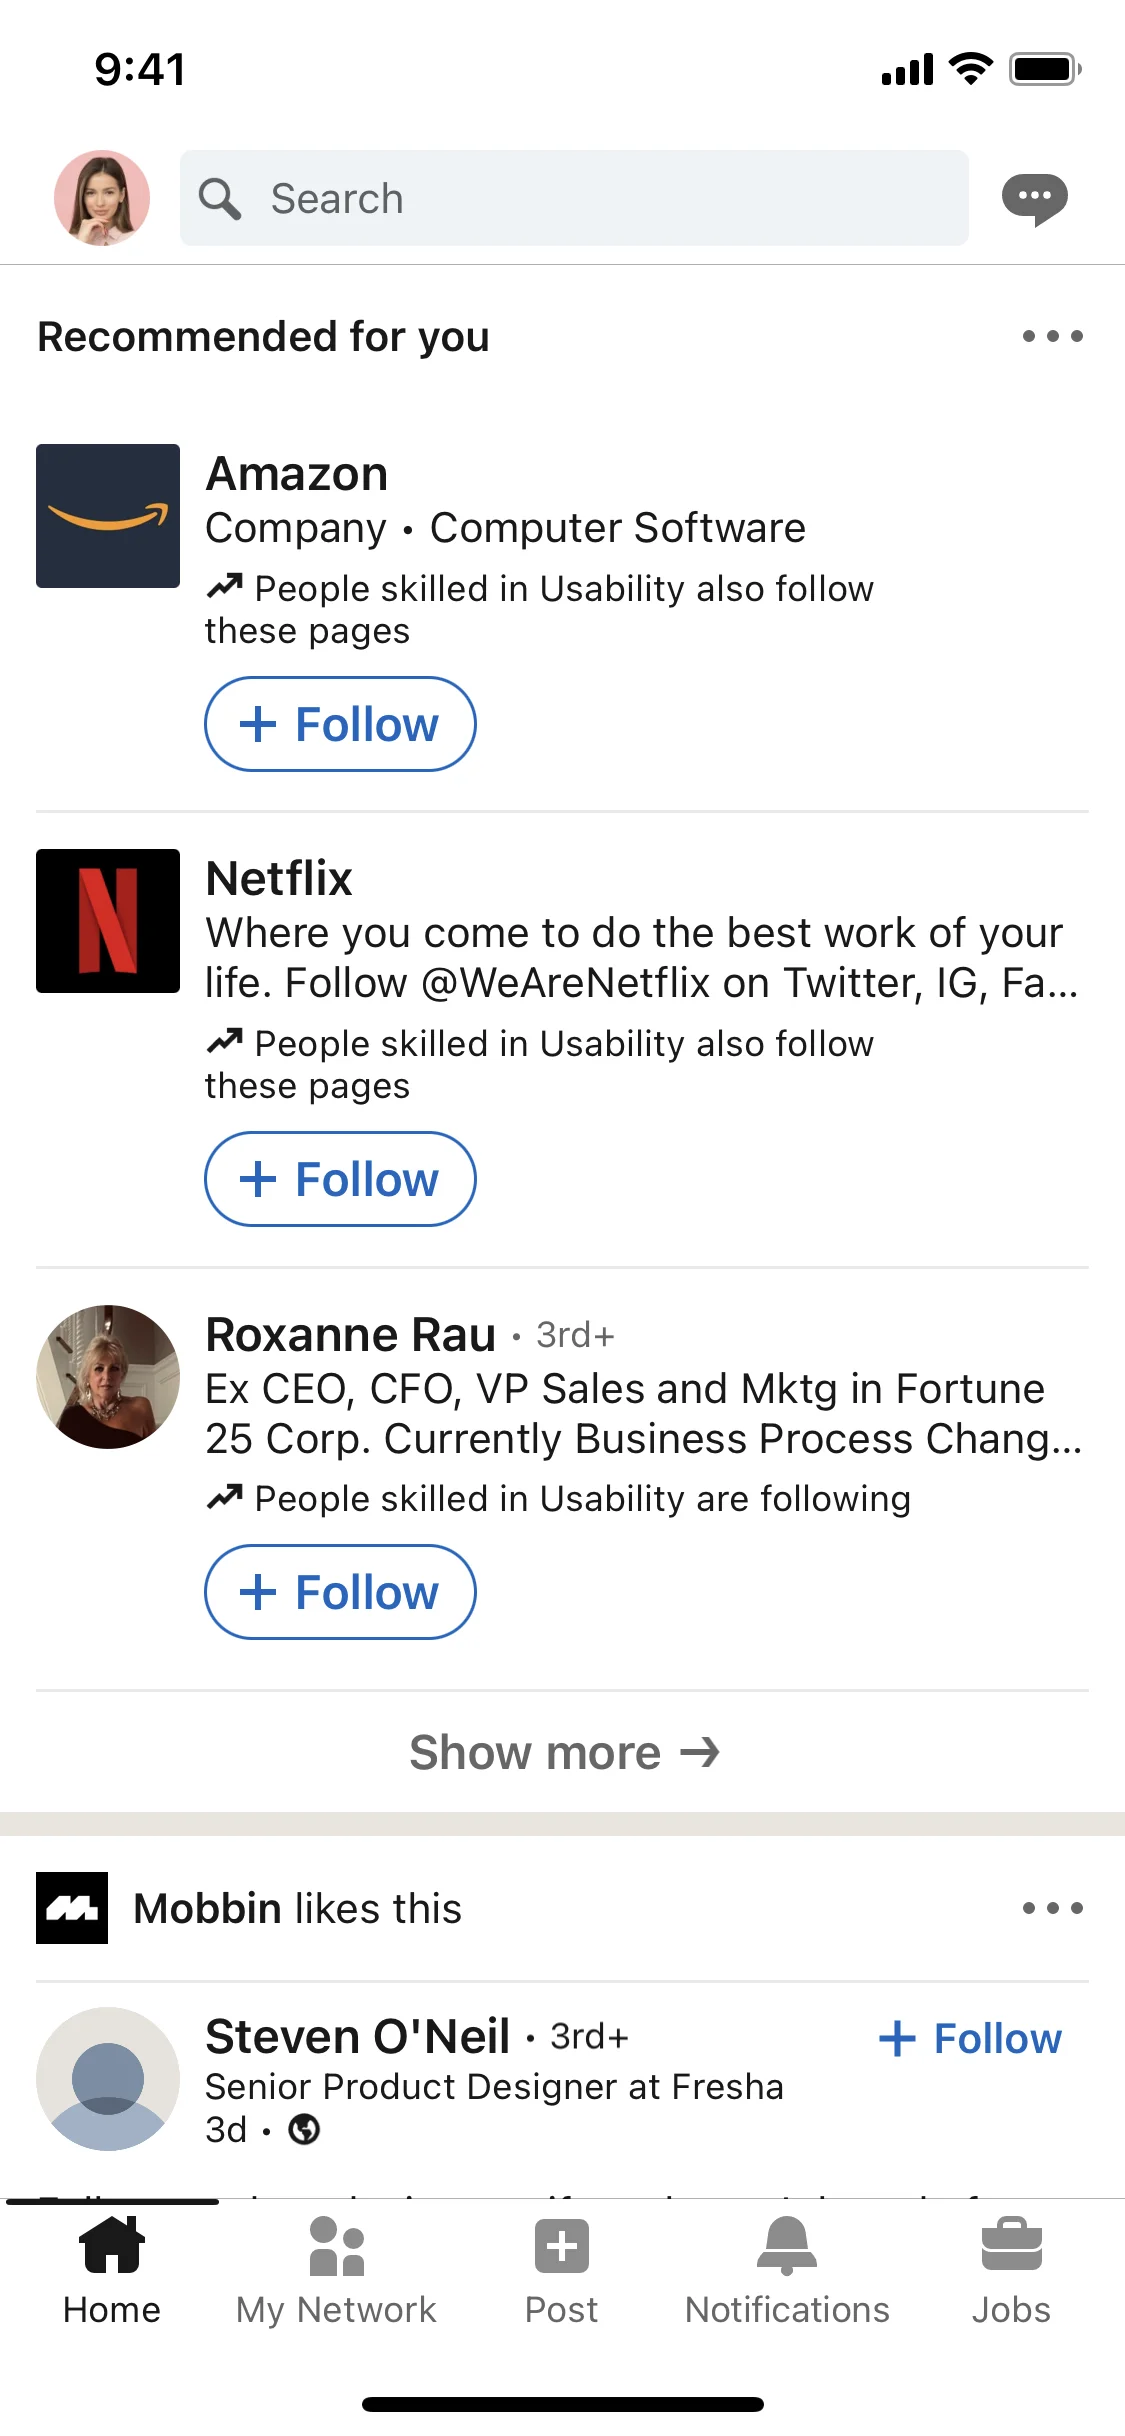This screenshot has width=1125, height=2436.
Task: Tap the search magnifier icon
Action: pyautogui.click(x=220, y=197)
